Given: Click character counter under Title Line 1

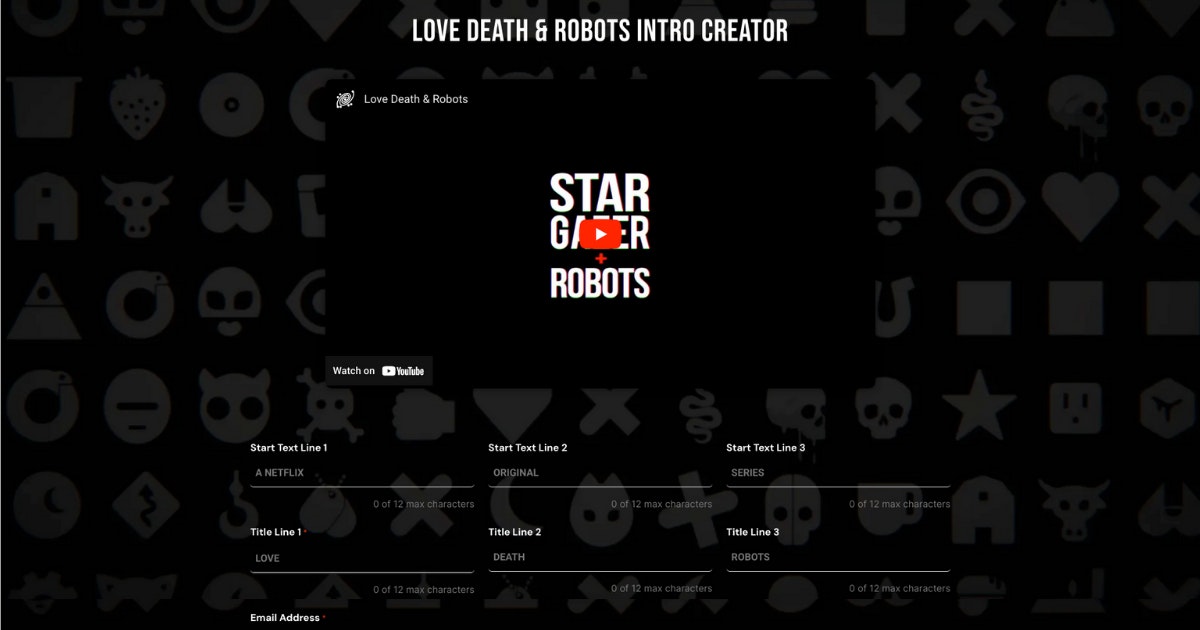Looking at the screenshot, I should pos(424,590).
